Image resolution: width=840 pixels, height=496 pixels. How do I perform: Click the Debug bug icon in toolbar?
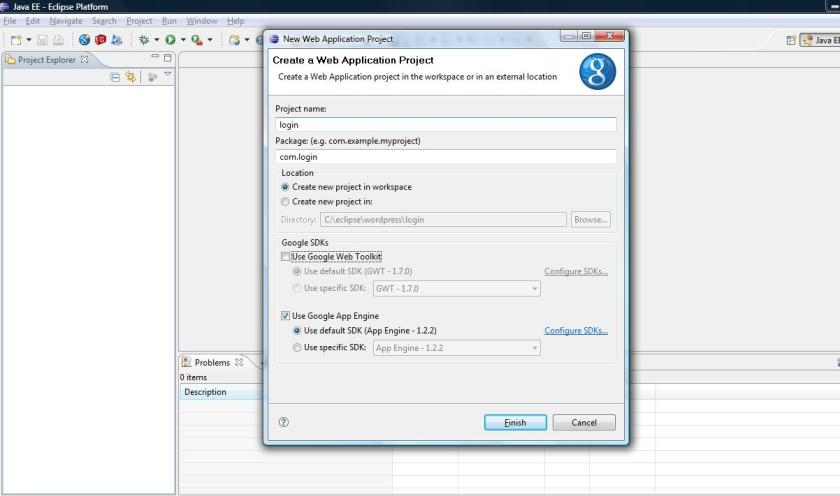[x=144, y=40]
